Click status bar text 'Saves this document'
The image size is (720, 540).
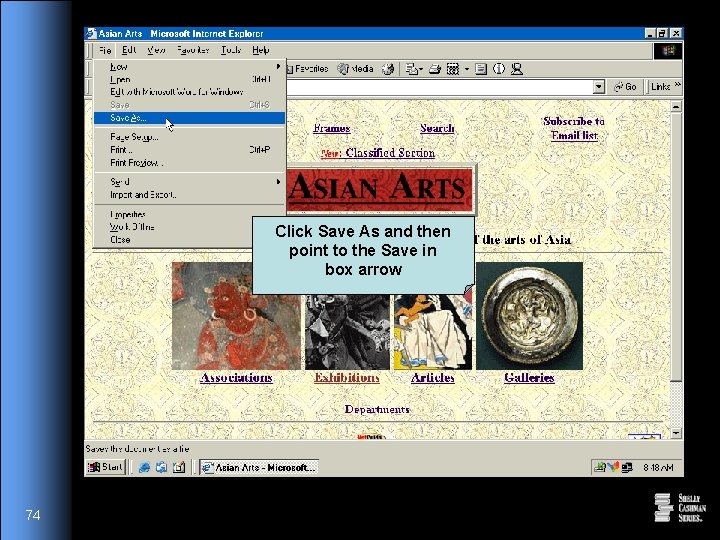(137, 449)
